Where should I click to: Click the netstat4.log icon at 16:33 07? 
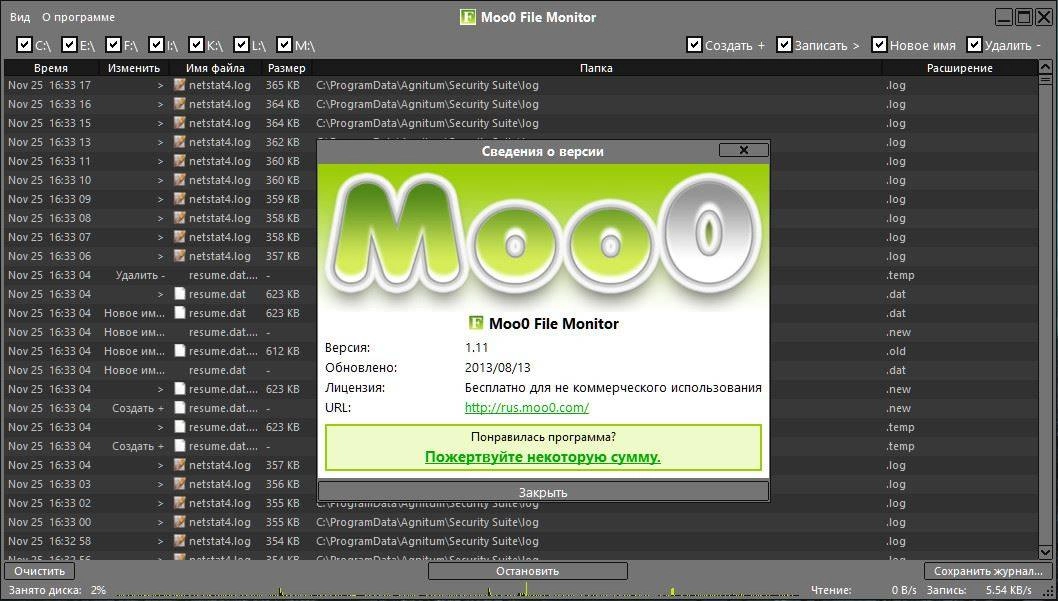coord(179,237)
